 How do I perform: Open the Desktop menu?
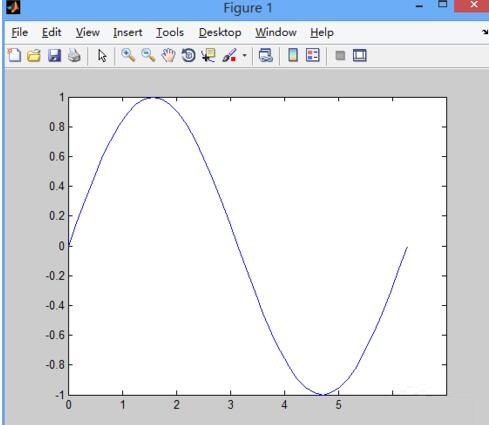point(220,33)
